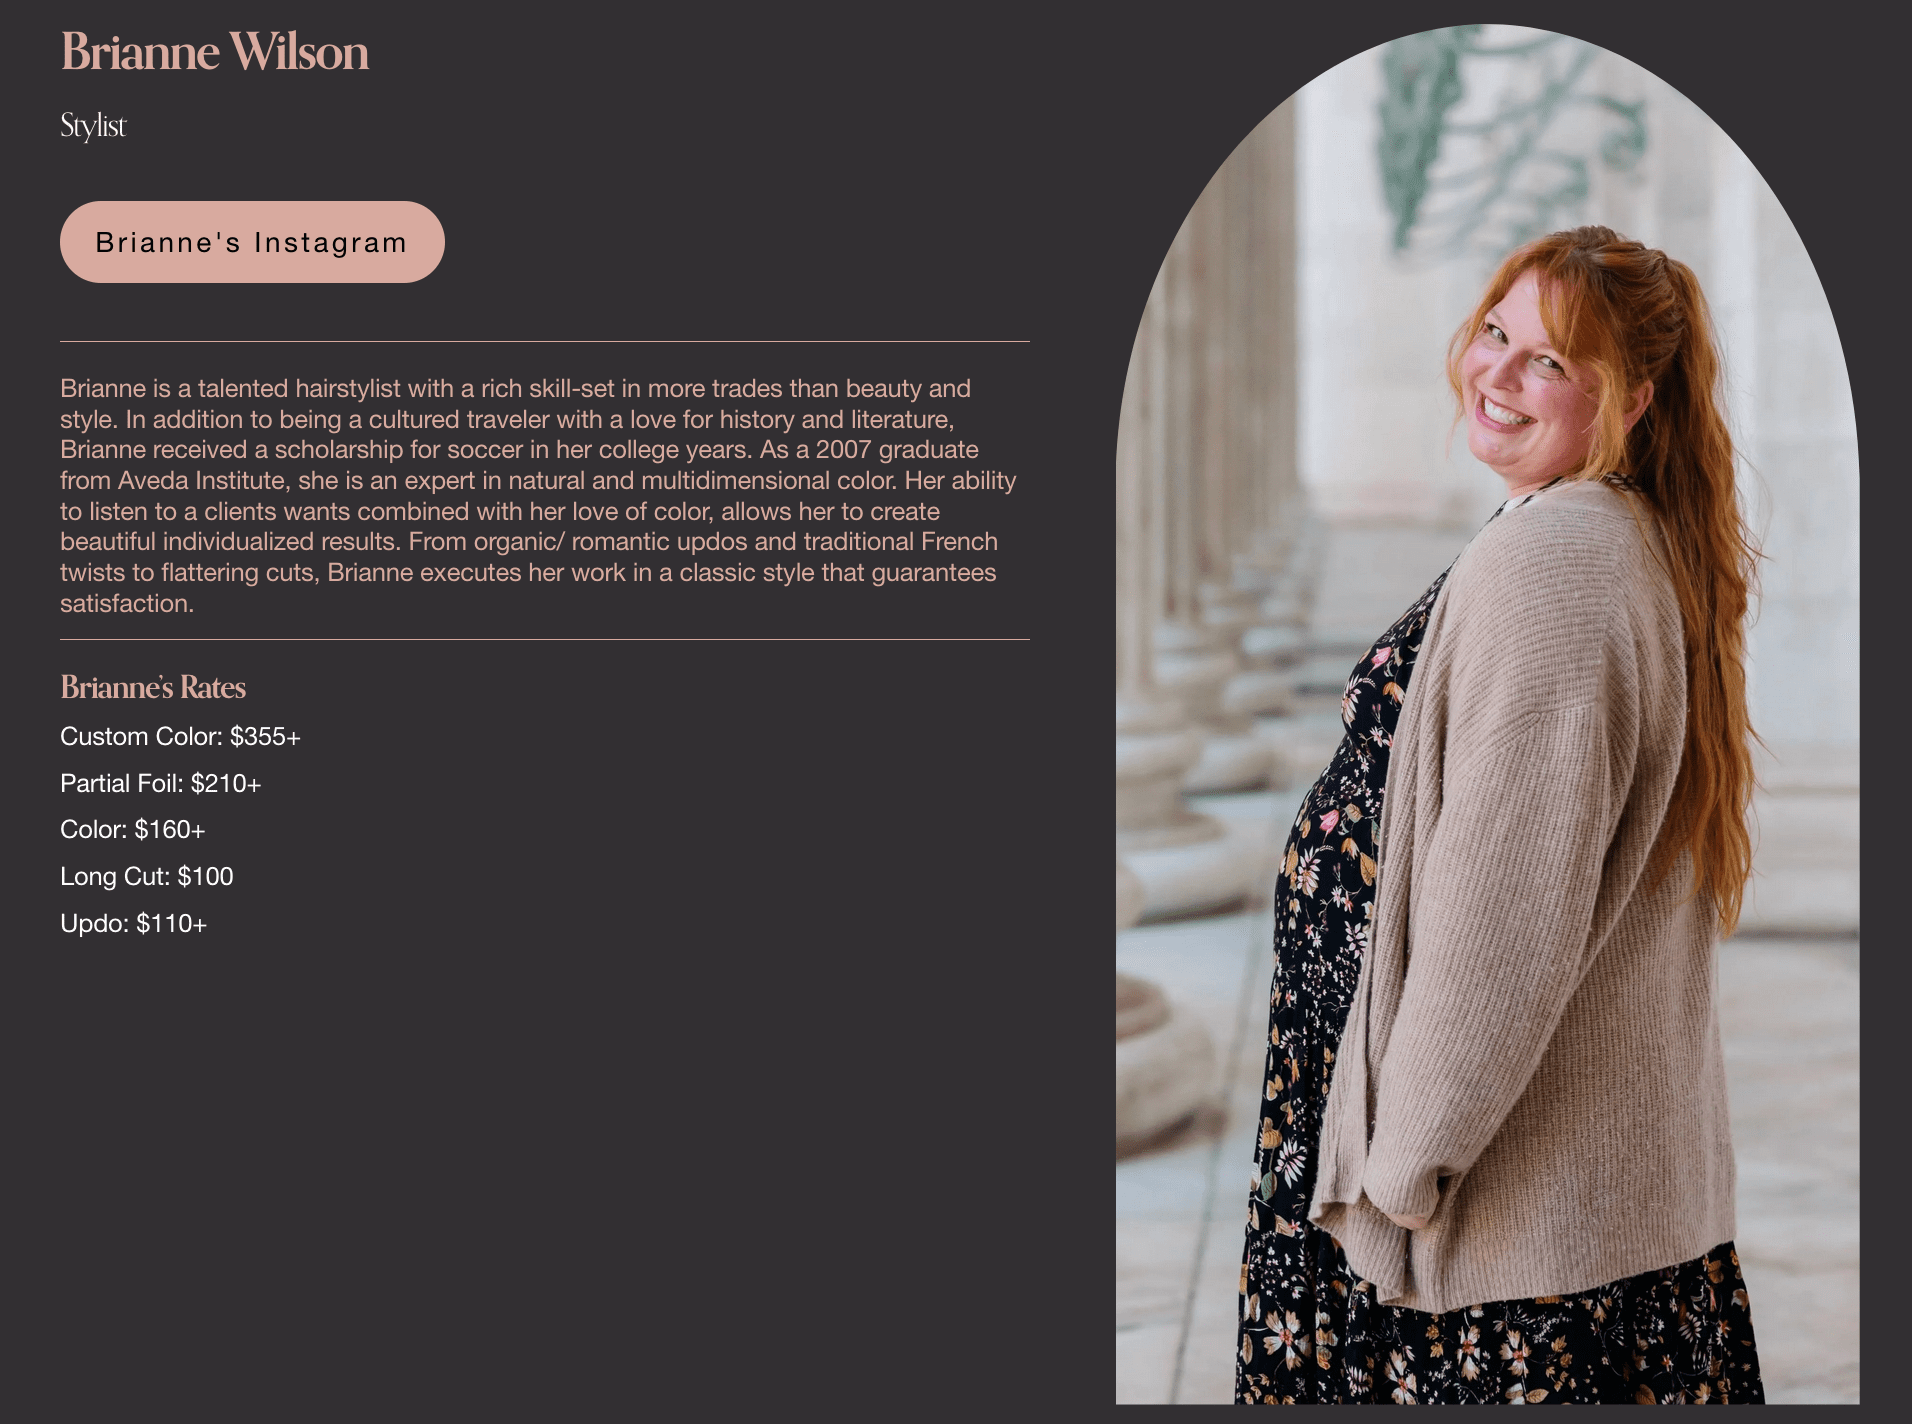Click the divider line above Brianne's Rates
The image size is (1912, 1424).
[x=545, y=640]
